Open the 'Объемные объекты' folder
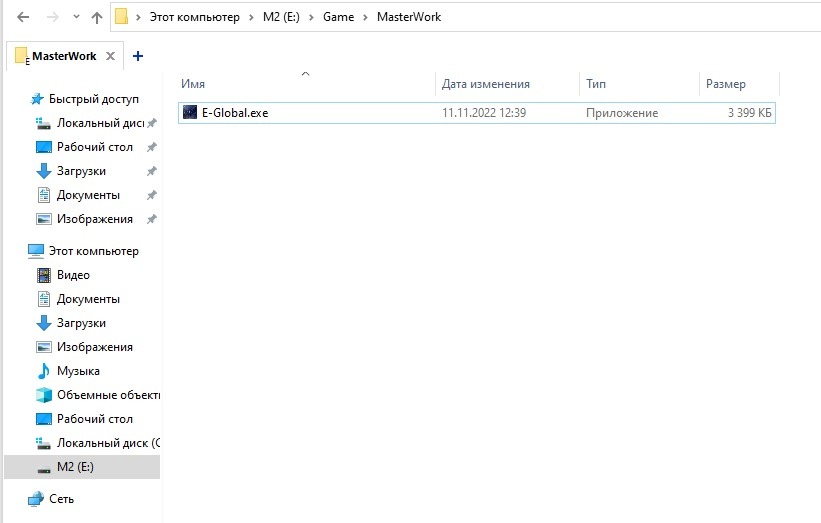 [108, 395]
